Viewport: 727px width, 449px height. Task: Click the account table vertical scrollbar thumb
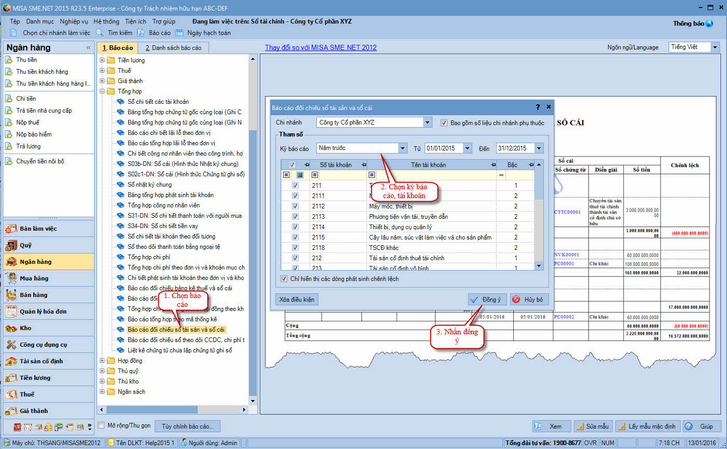tap(539, 185)
